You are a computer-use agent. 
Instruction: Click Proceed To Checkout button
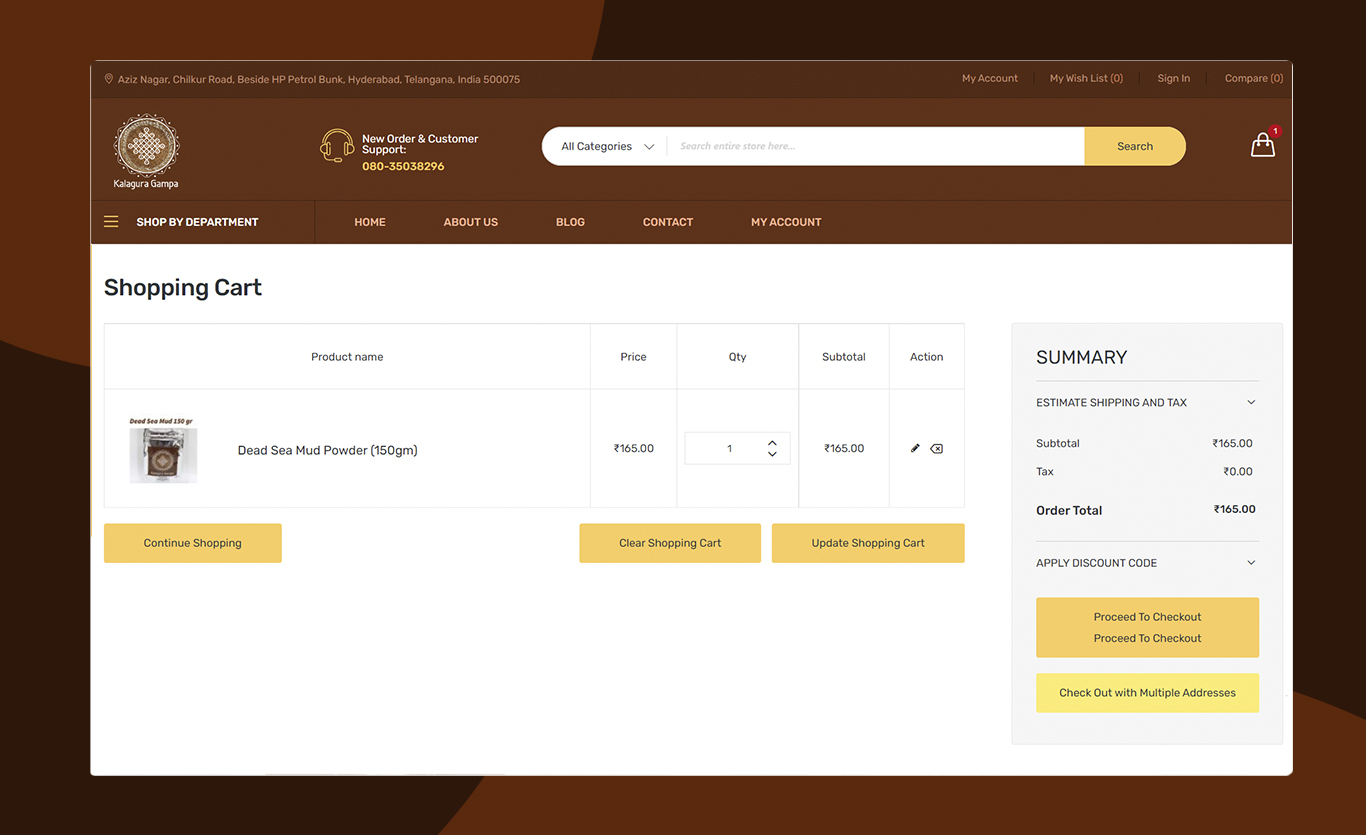click(x=1147, y=627)
